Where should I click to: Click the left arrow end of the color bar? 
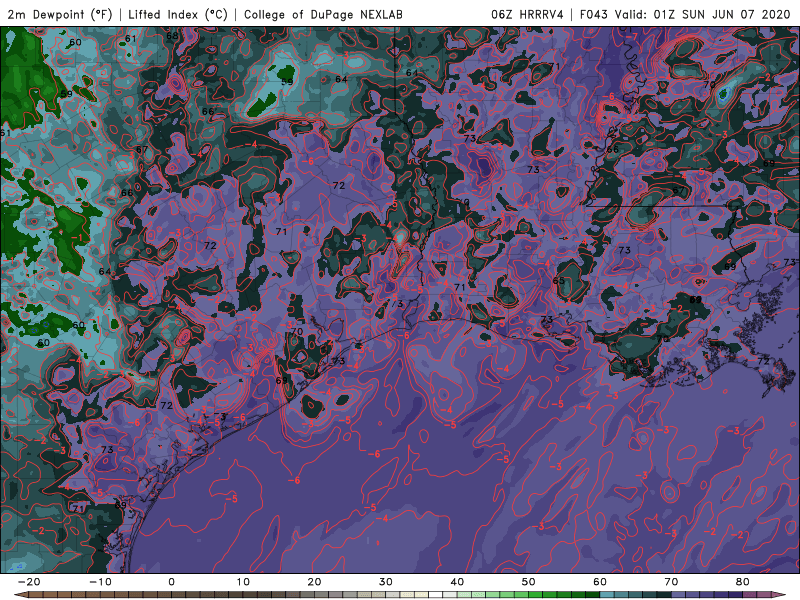(x=20, y=595)
